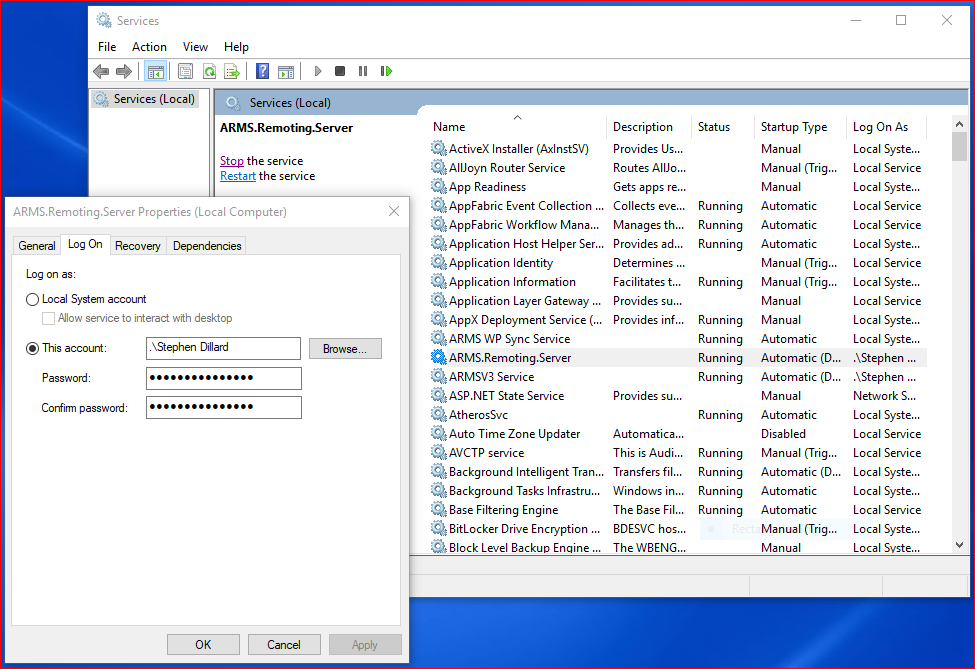Click Cancel in the properties dialog

point(284,645)
